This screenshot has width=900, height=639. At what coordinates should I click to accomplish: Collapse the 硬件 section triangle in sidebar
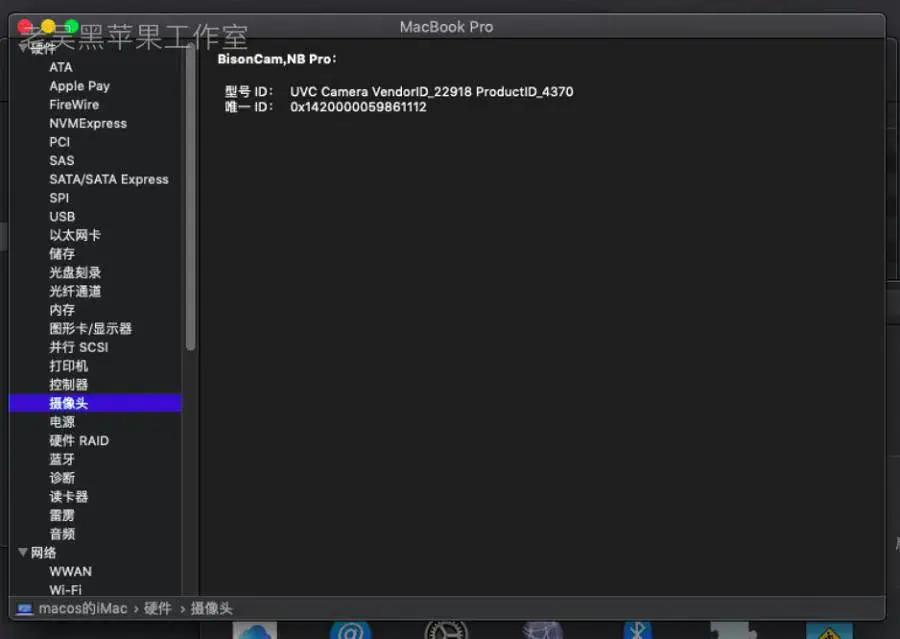click(23, 48)
